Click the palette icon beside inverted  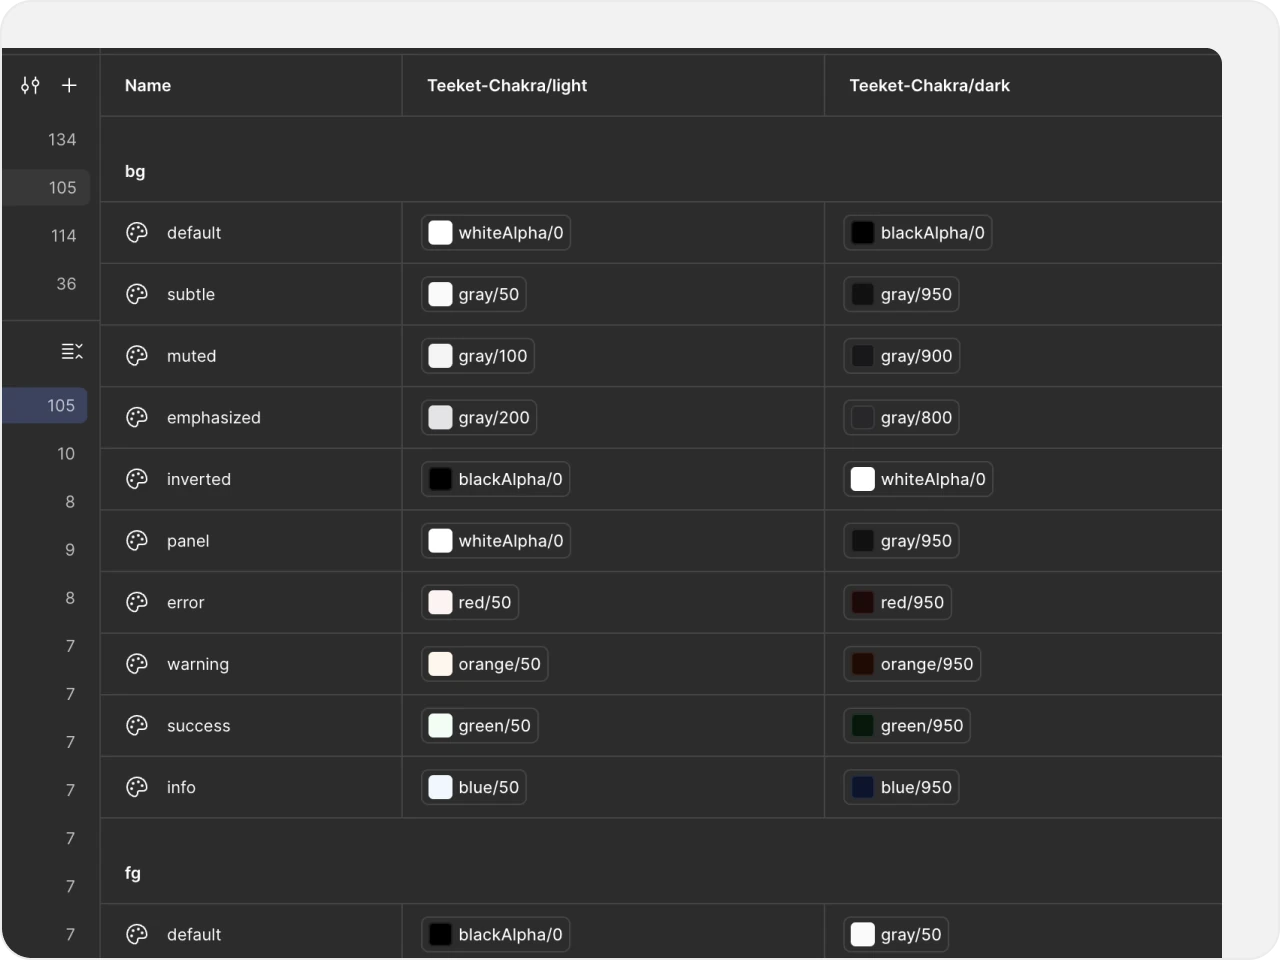137,479
